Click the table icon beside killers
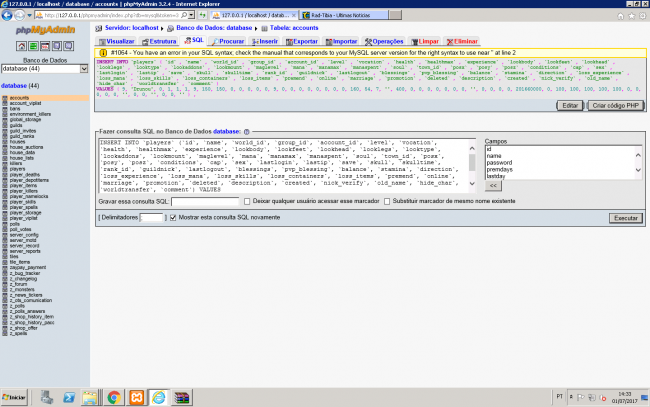 (x=5, y=163)
